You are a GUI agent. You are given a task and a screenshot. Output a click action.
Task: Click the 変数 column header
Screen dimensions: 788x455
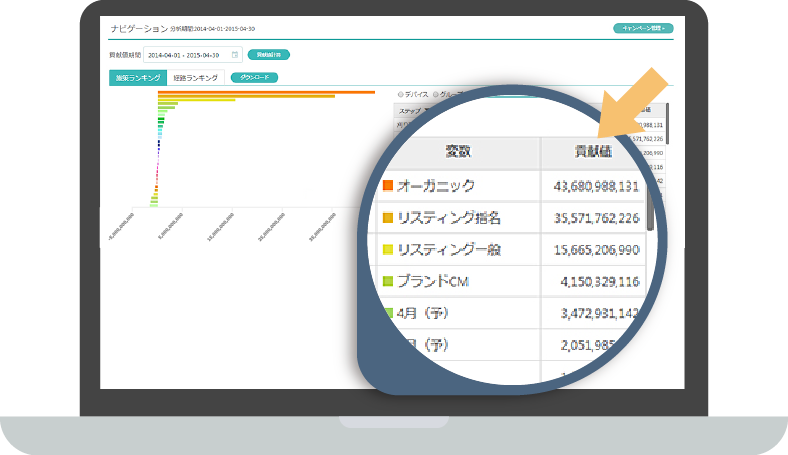pos(458,152)
